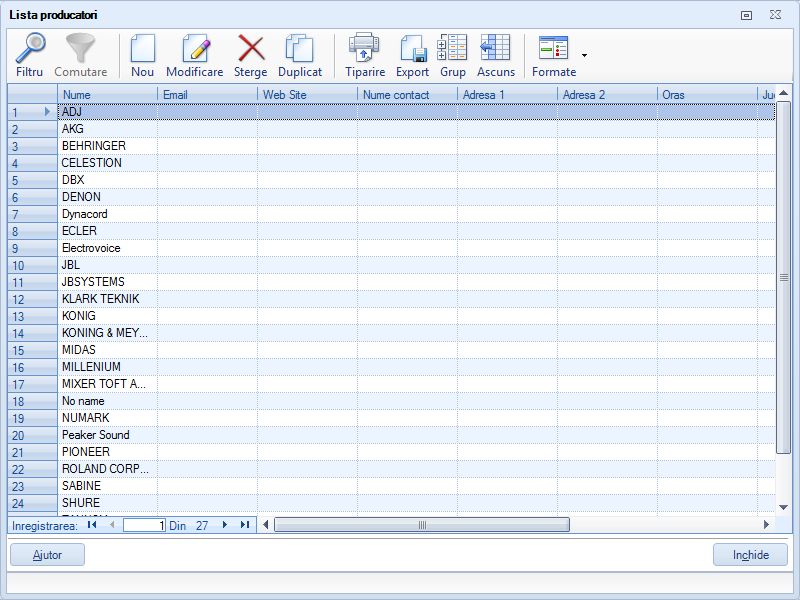
Task: Open the Filtru tool
Action: 29,55
